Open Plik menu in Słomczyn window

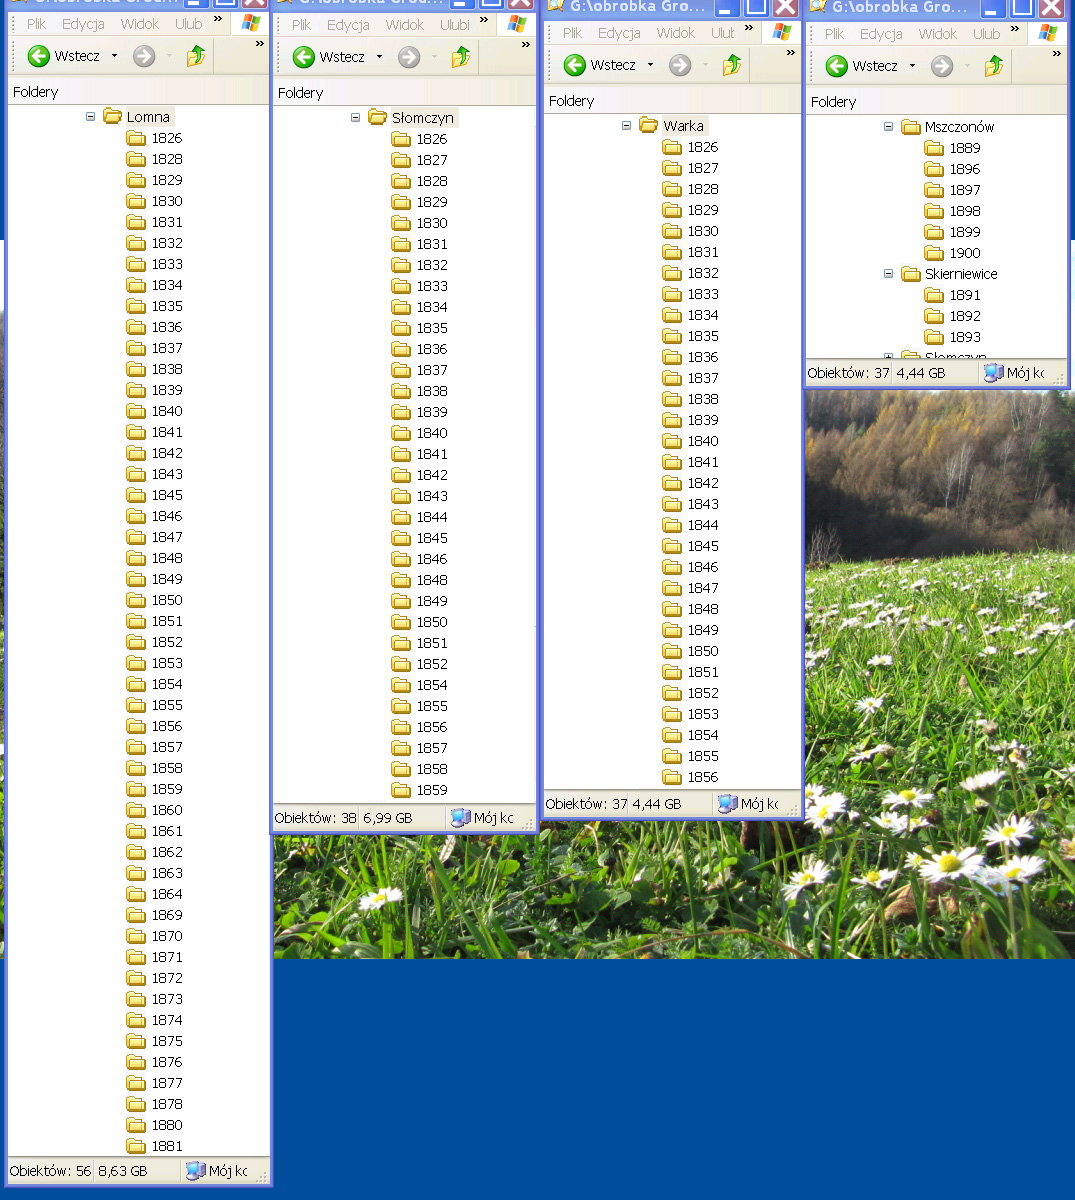click(301, 25)
